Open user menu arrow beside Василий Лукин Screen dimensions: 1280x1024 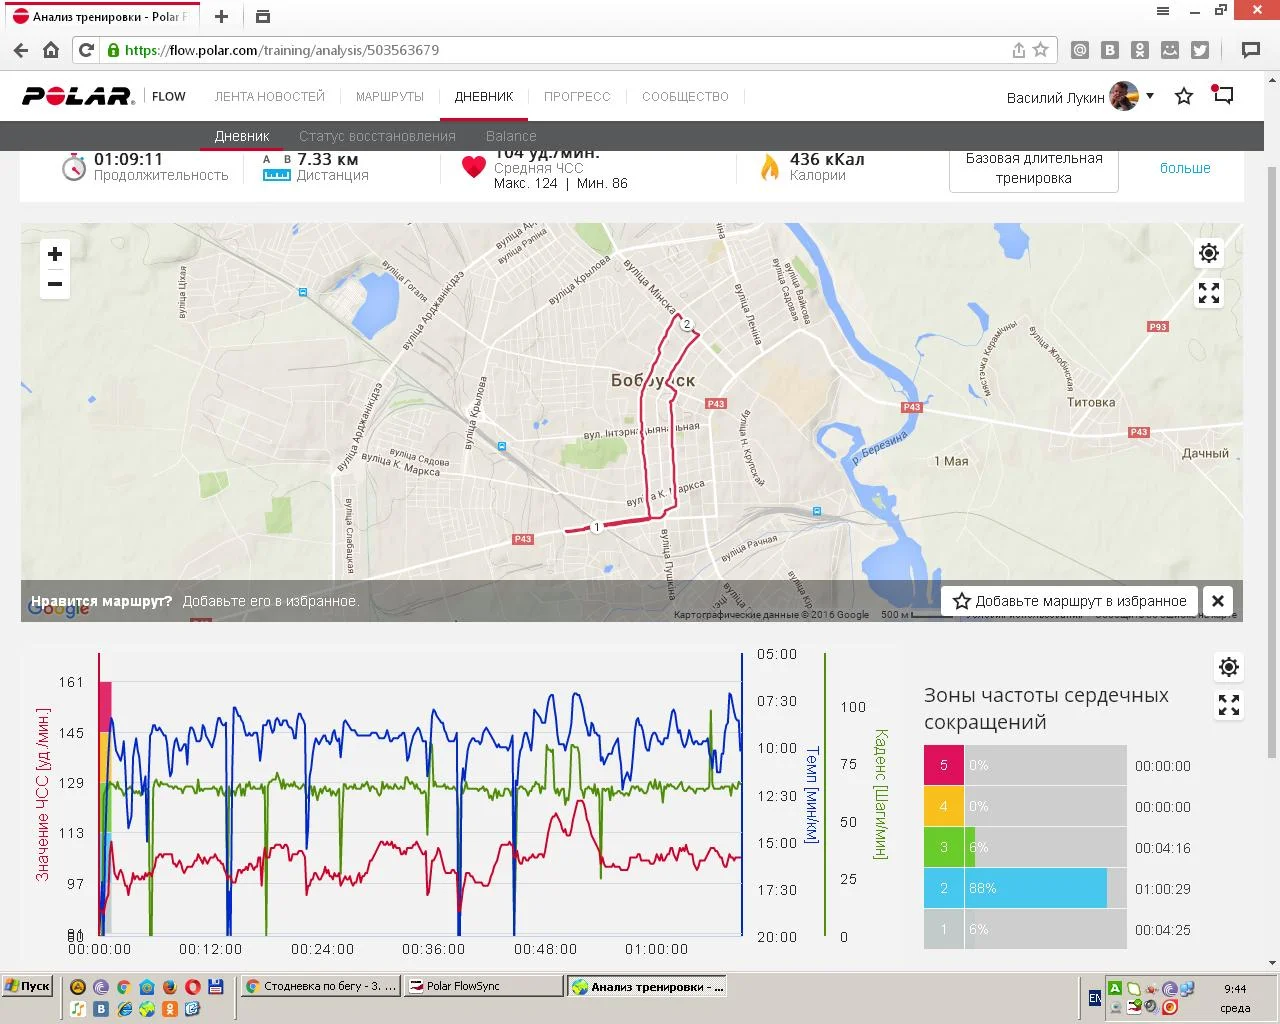coord(1150,96)
